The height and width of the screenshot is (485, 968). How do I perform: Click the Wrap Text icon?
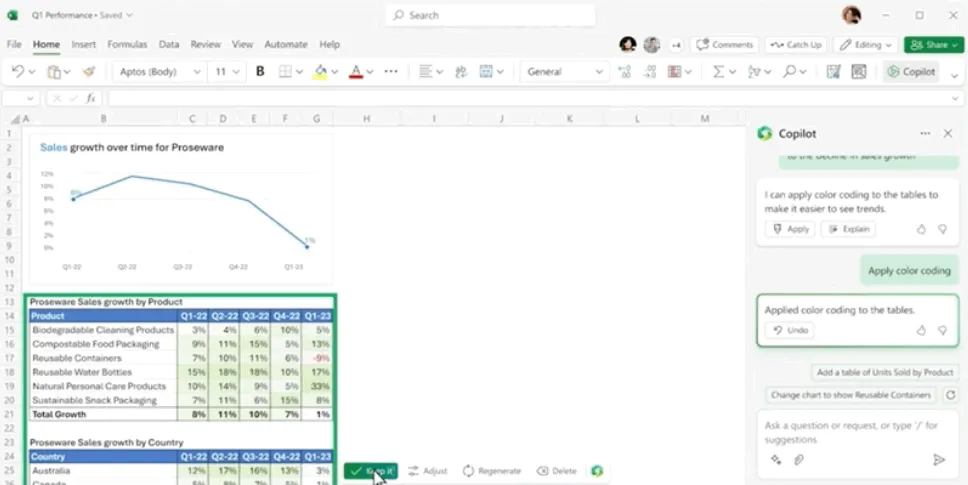coord(461,72)
